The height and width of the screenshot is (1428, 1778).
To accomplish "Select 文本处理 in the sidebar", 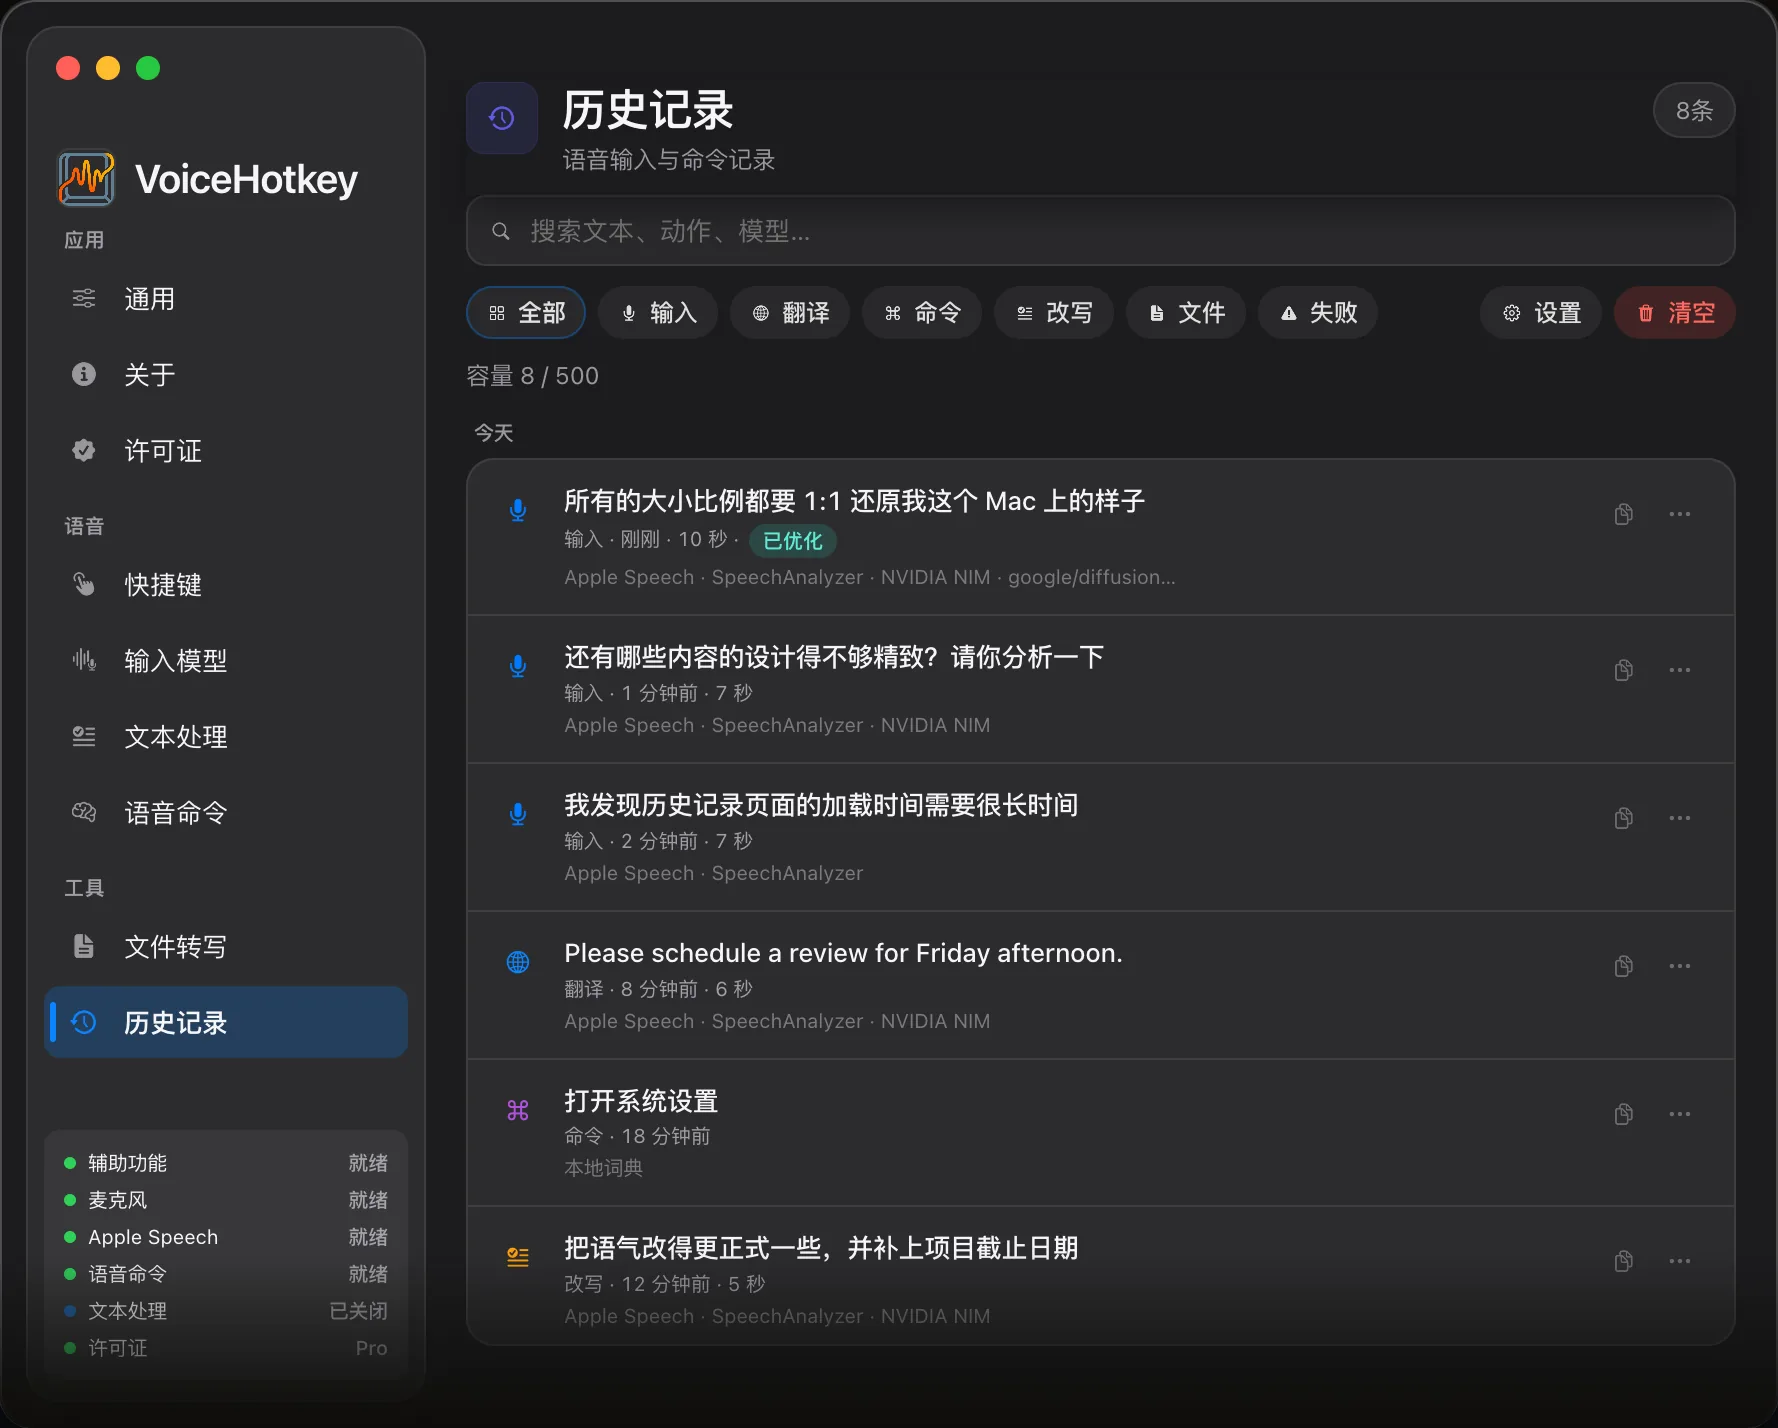I will coord(226,737).
